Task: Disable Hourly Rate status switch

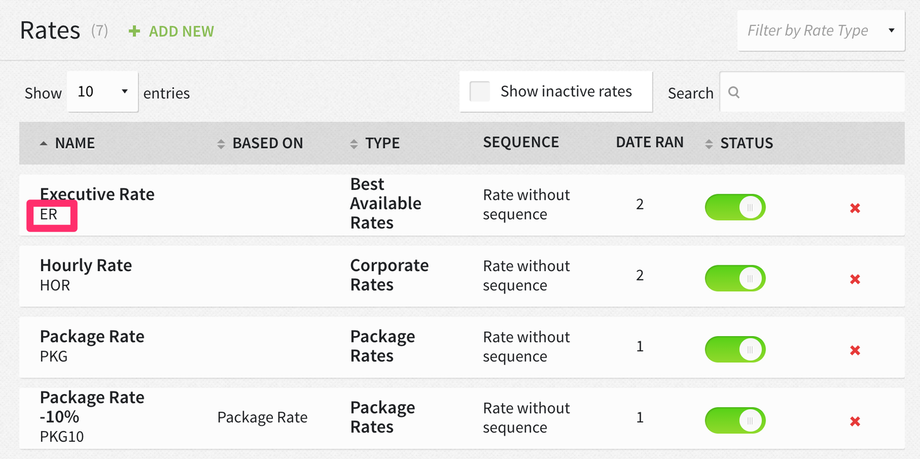Action: click(735, 278)
